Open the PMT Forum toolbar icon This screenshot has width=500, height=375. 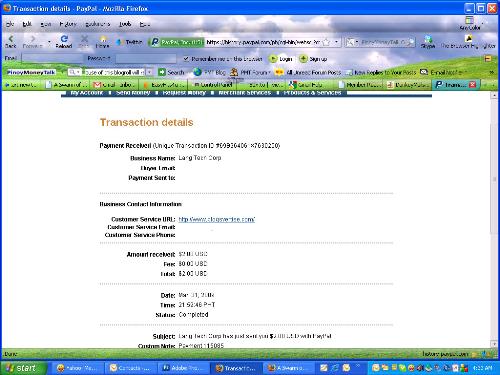[x=249, y=72]
